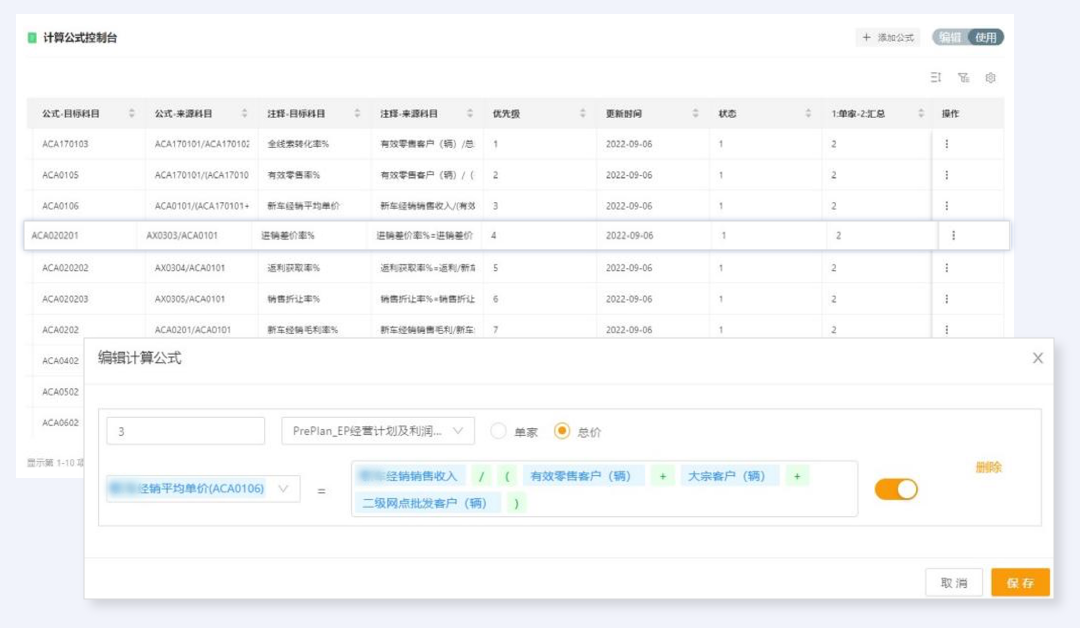
Task: Switch the 编辑/使用 mode toggle
Action: point(968,37)
